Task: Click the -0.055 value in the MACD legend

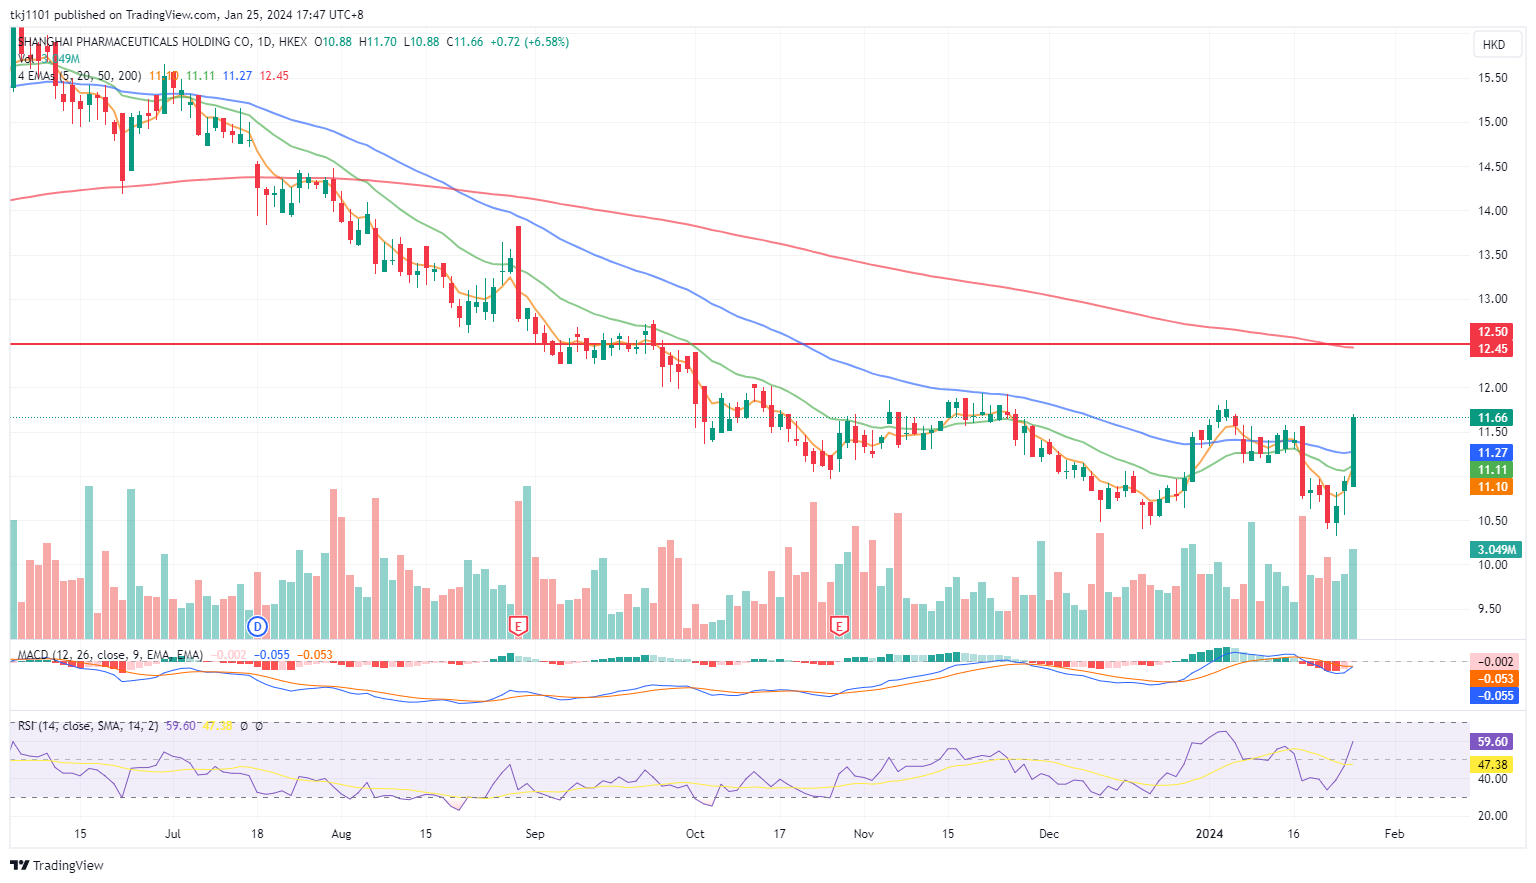Action: coord(272,655)
